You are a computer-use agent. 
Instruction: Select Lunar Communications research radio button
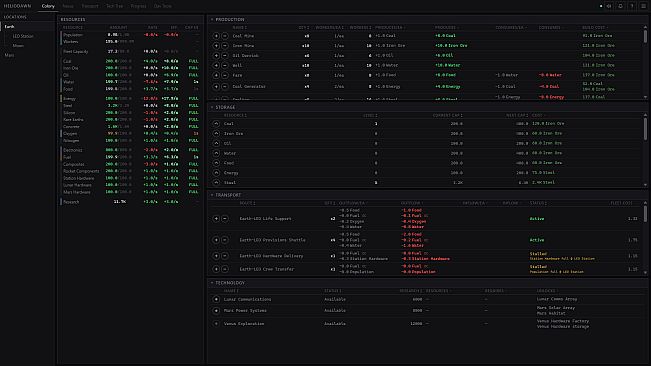(216, 299)
